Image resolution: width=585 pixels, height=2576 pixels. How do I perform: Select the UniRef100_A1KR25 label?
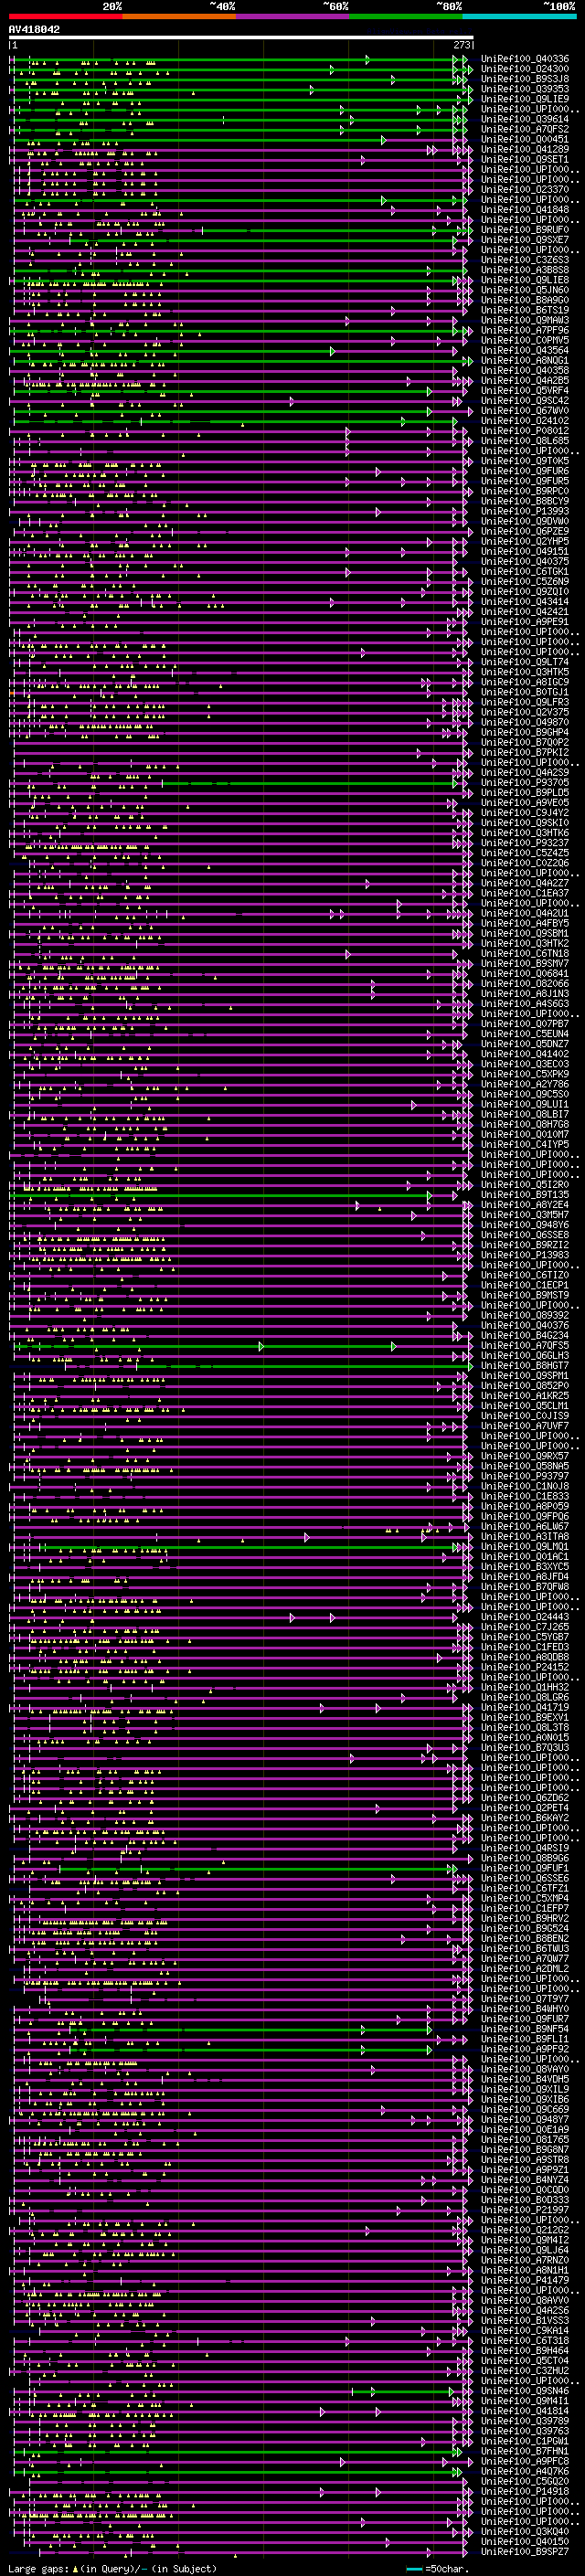525,1395
